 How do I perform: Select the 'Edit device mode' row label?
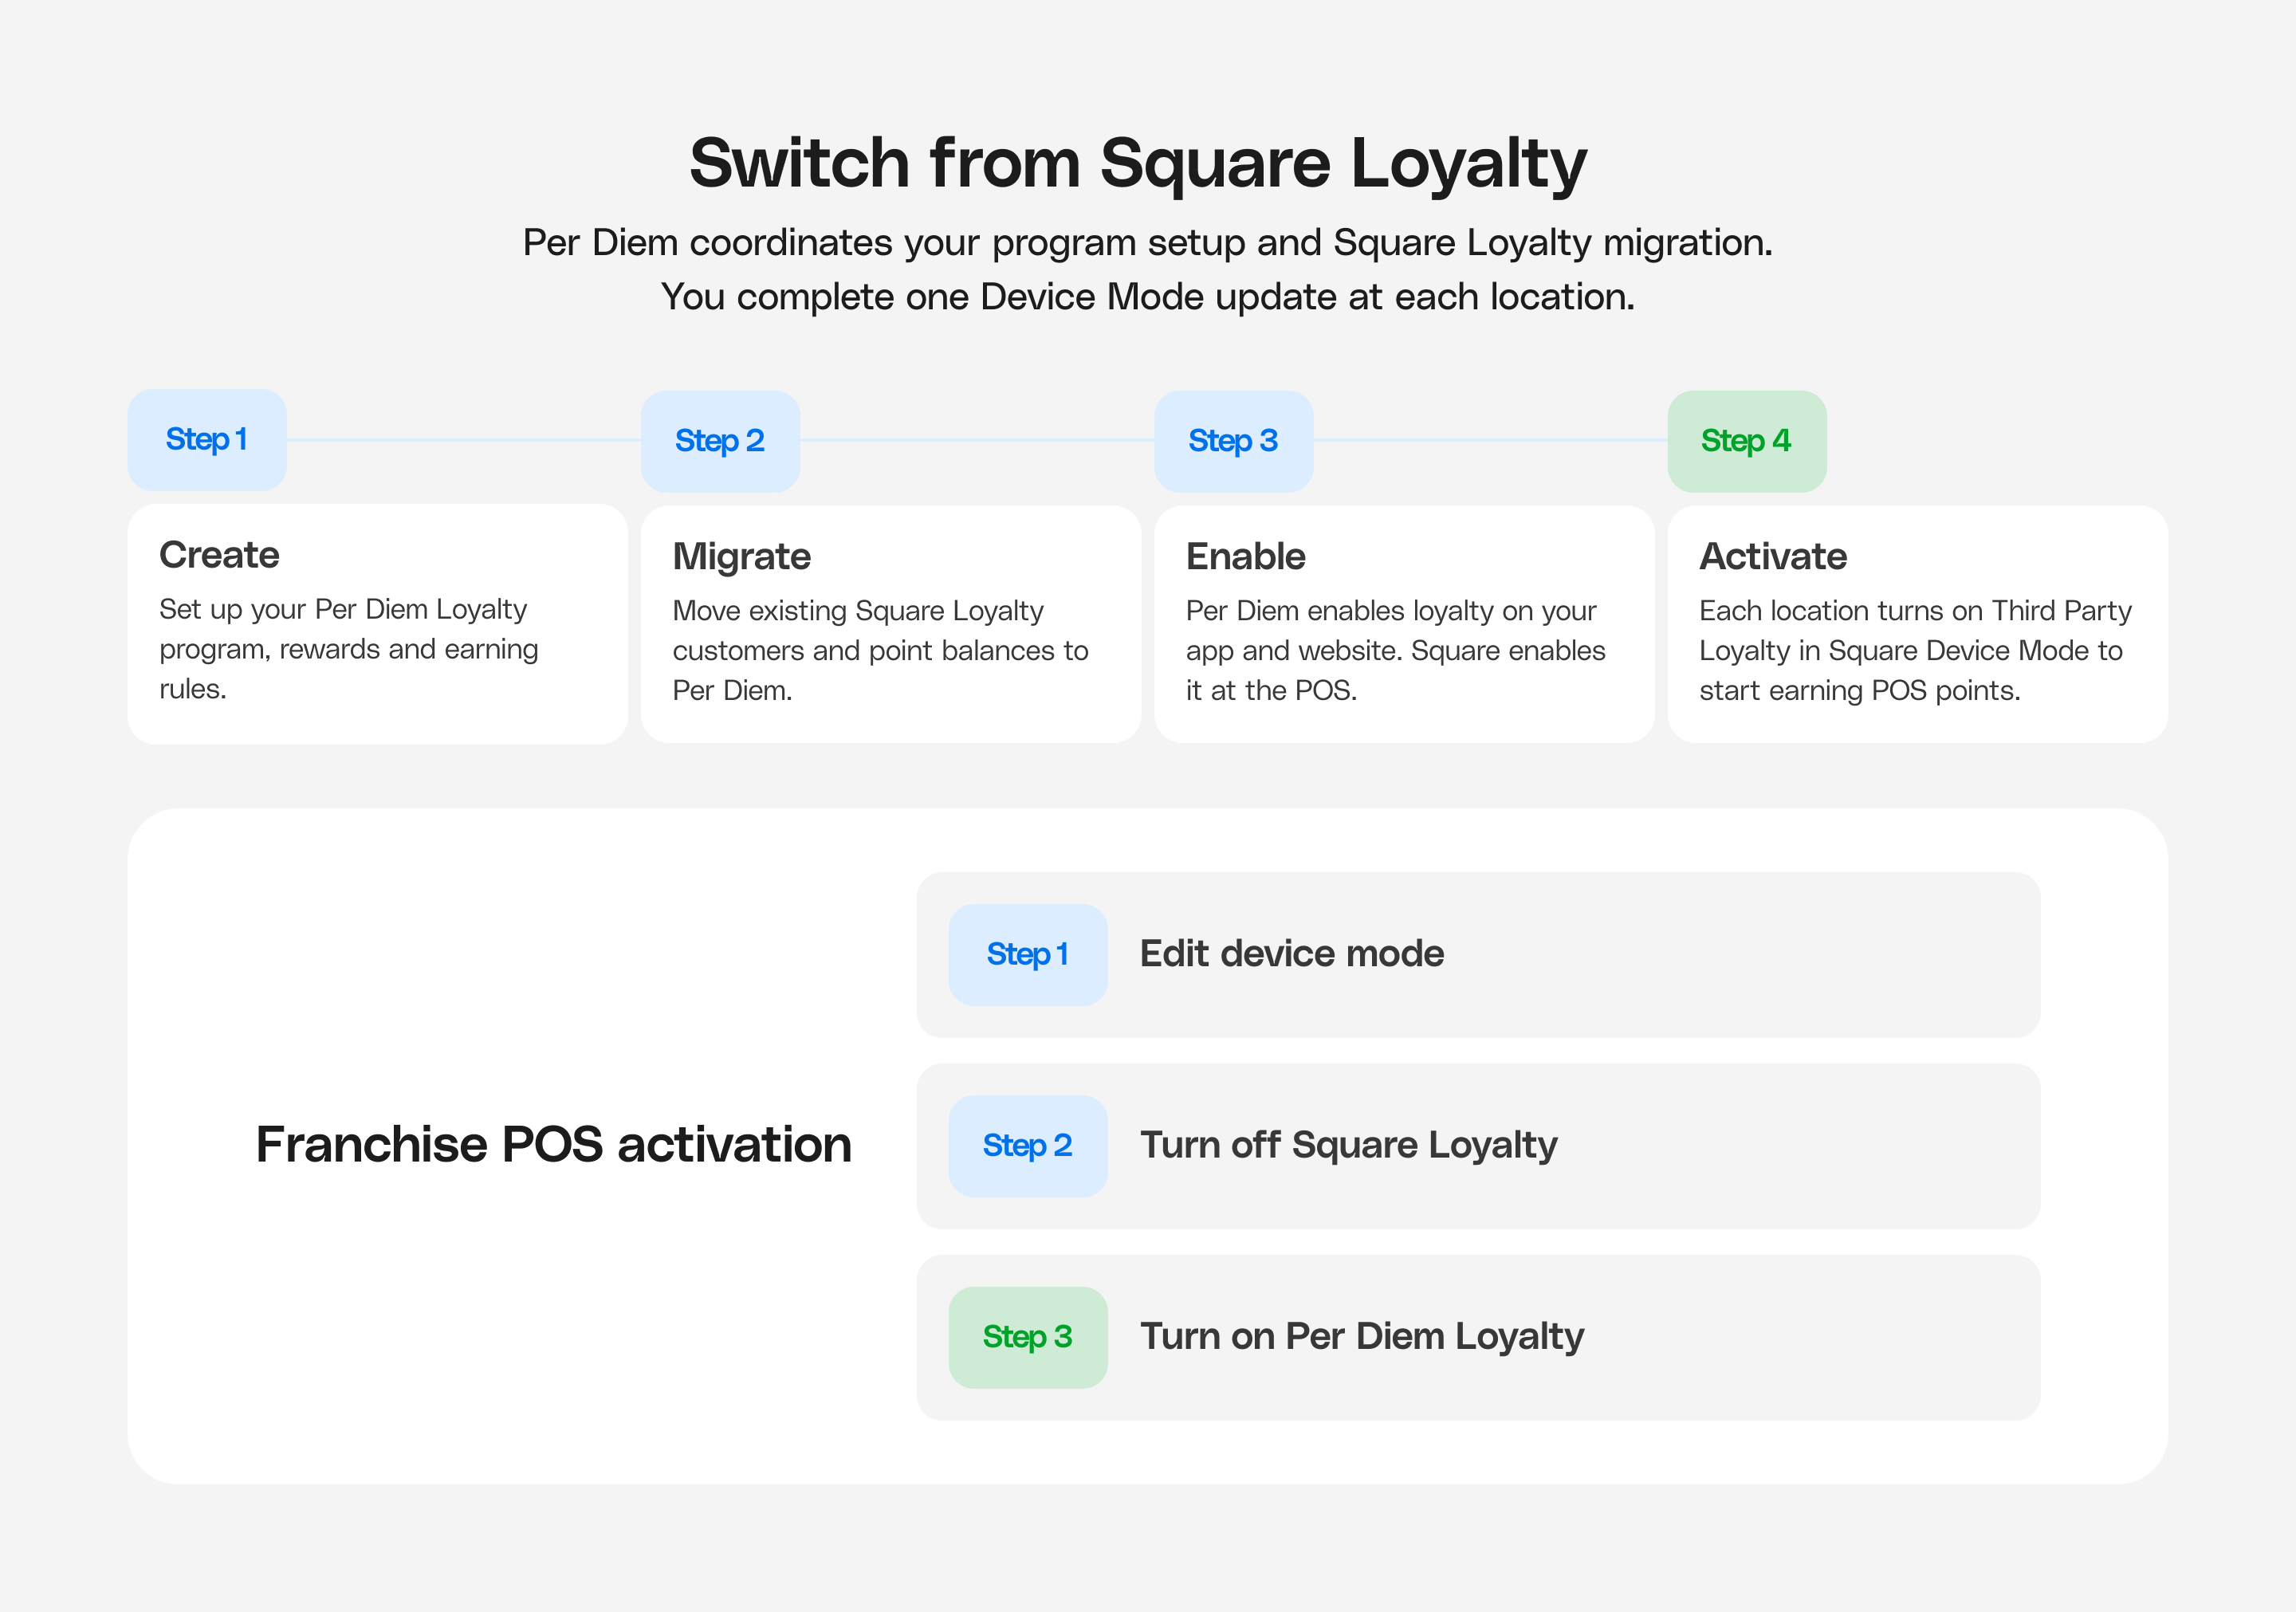[1292, 954]
